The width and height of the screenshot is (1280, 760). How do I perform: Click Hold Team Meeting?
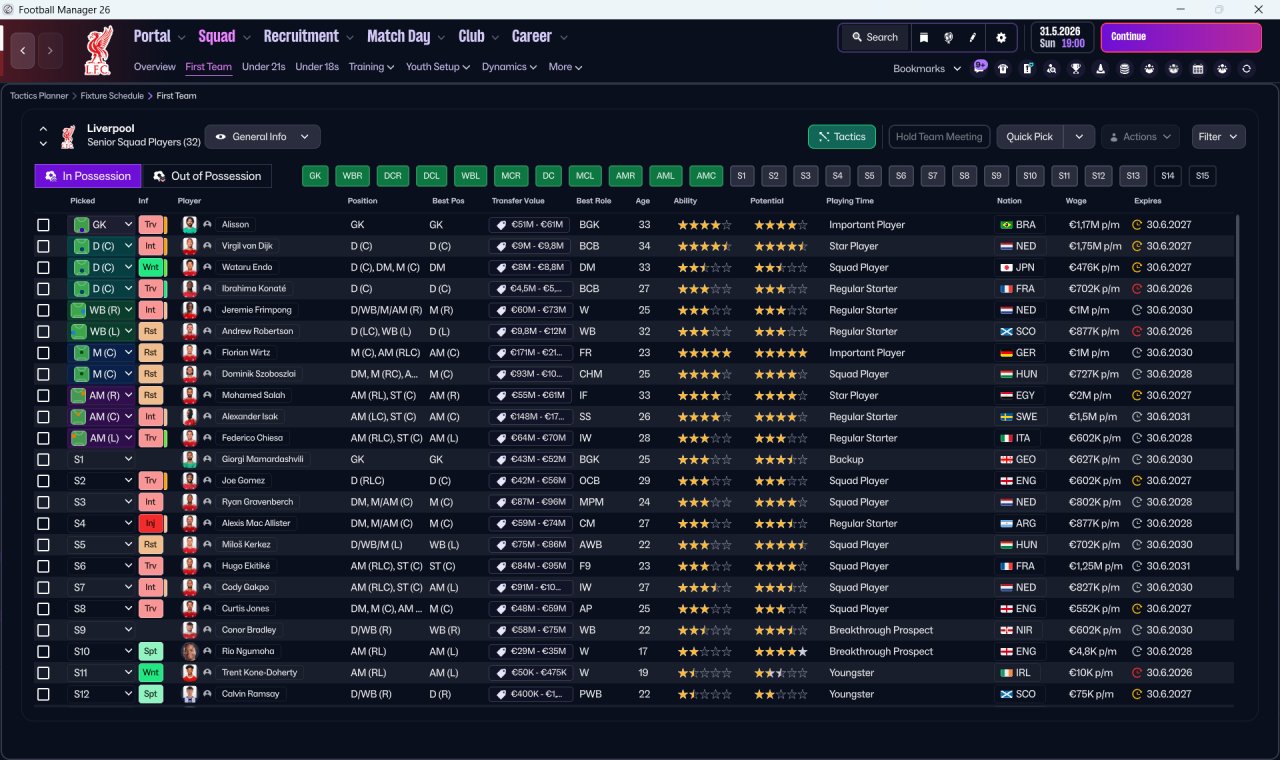click(x=939, y=137)
